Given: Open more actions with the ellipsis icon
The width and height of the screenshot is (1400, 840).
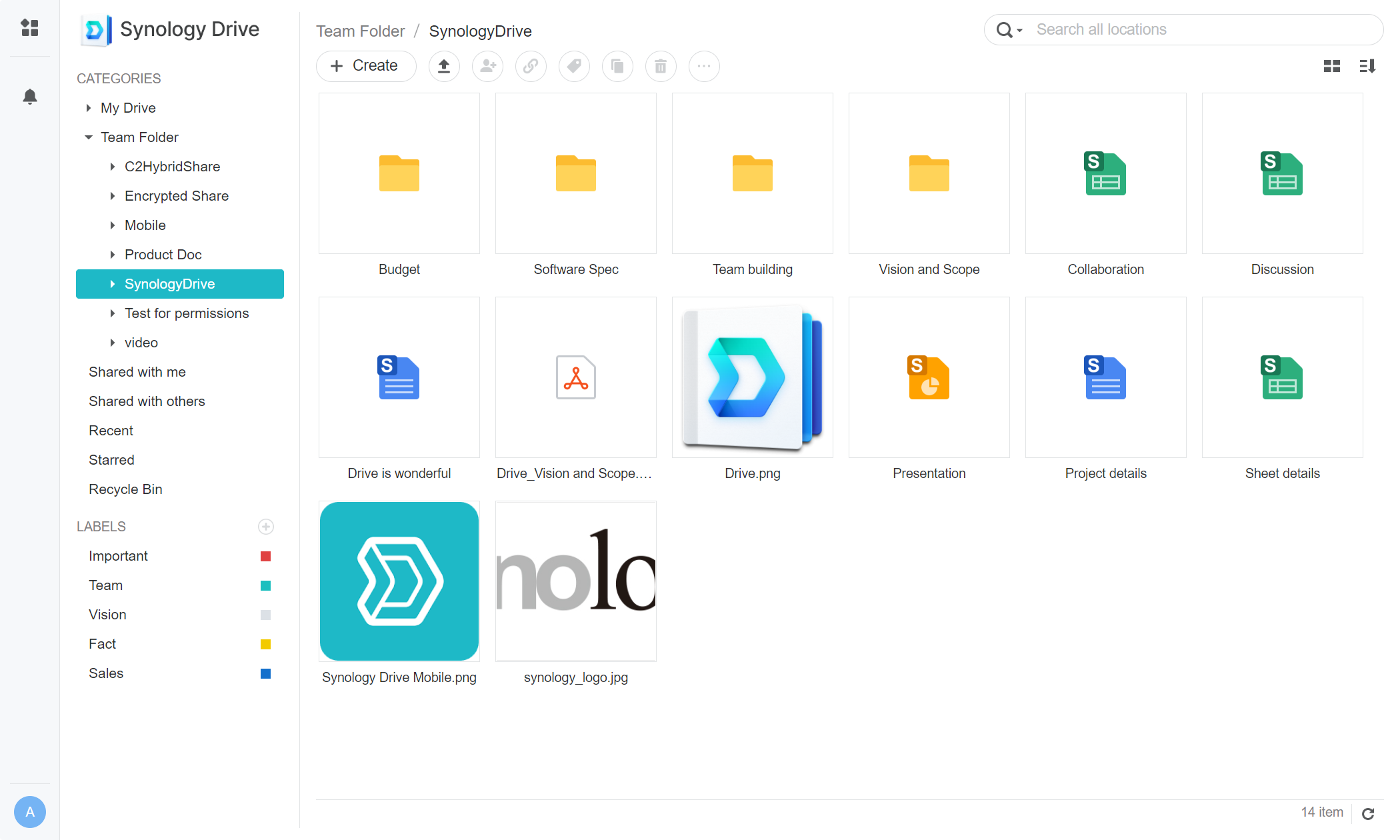Looking at the screenshot, I should [704, 66].
